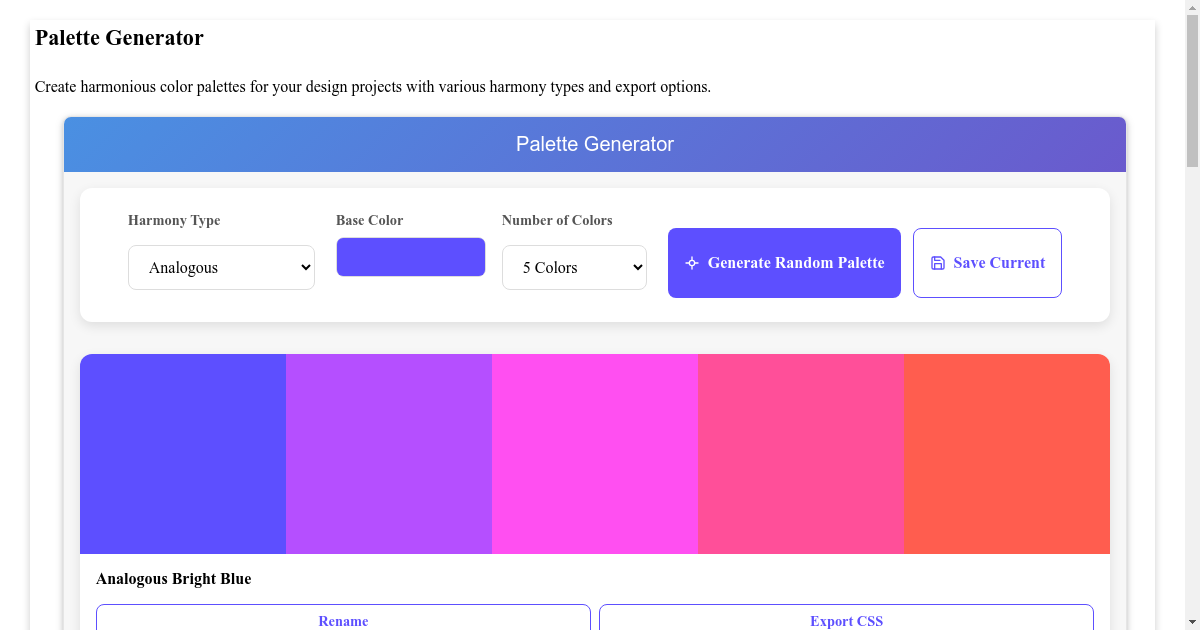
Task: Click the scrollbar down arrow
Action: (x=1192, y=622)
